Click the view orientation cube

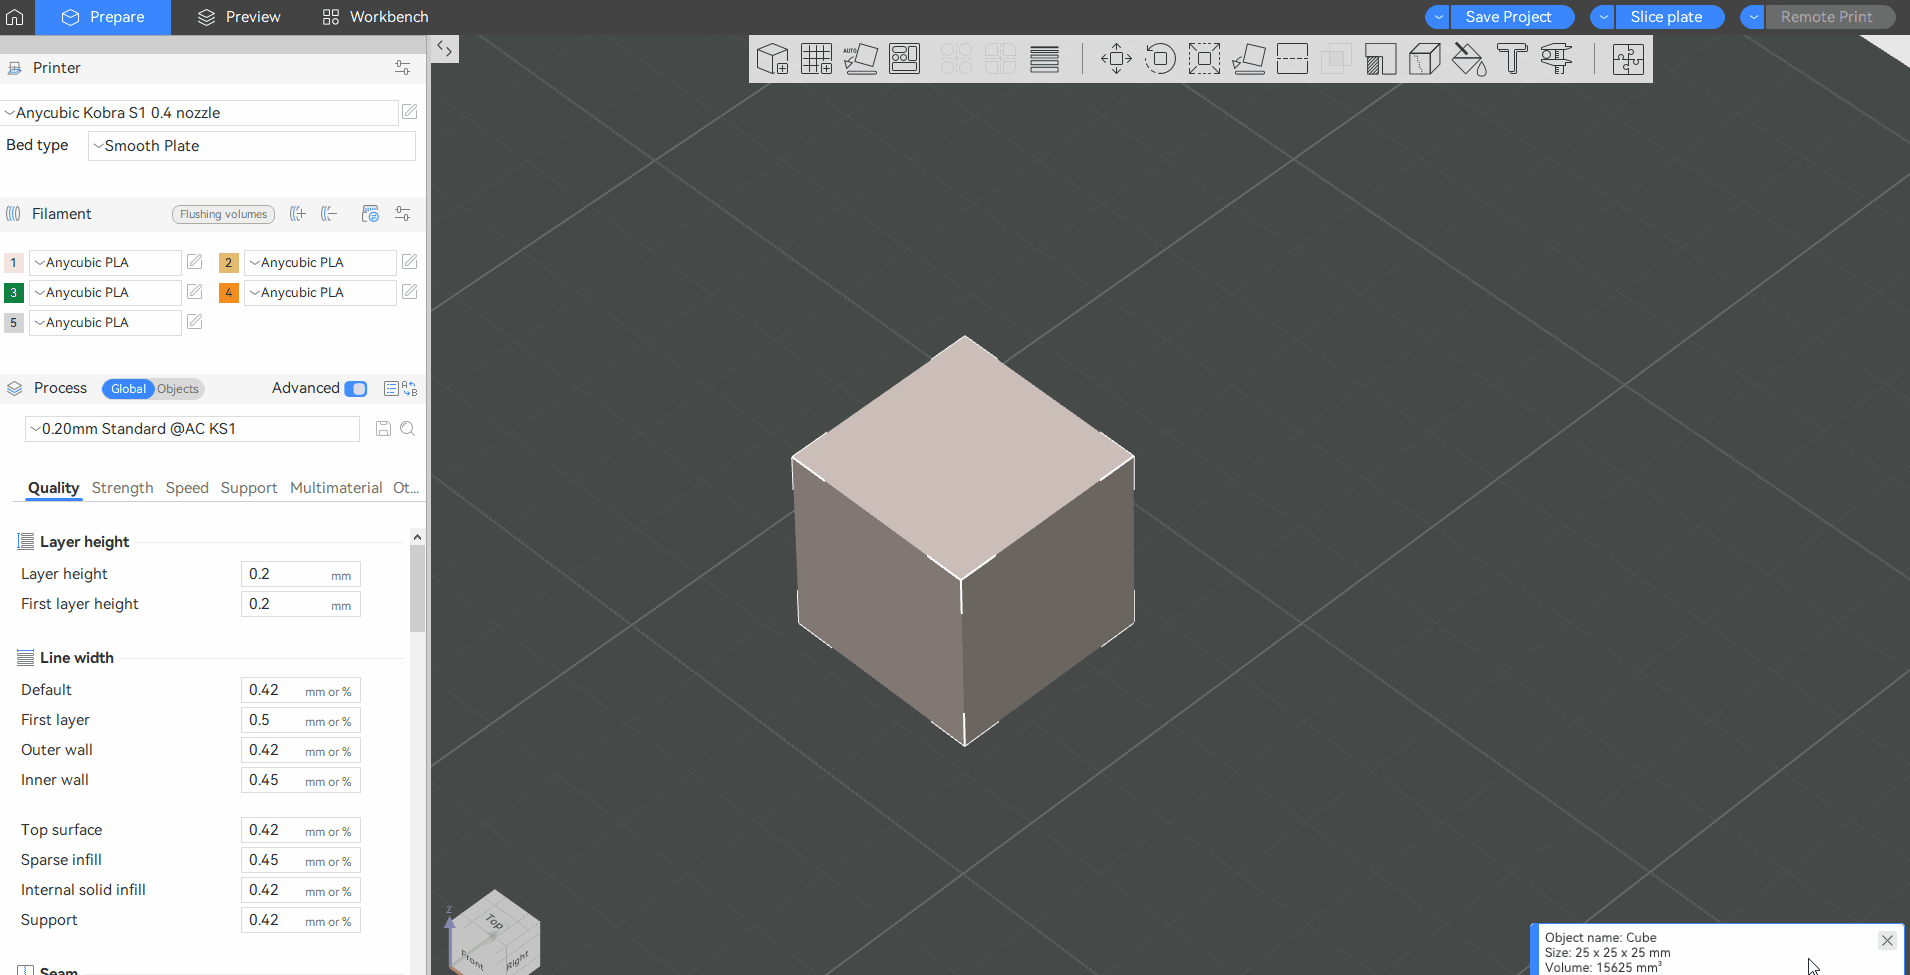click(494, 933)
